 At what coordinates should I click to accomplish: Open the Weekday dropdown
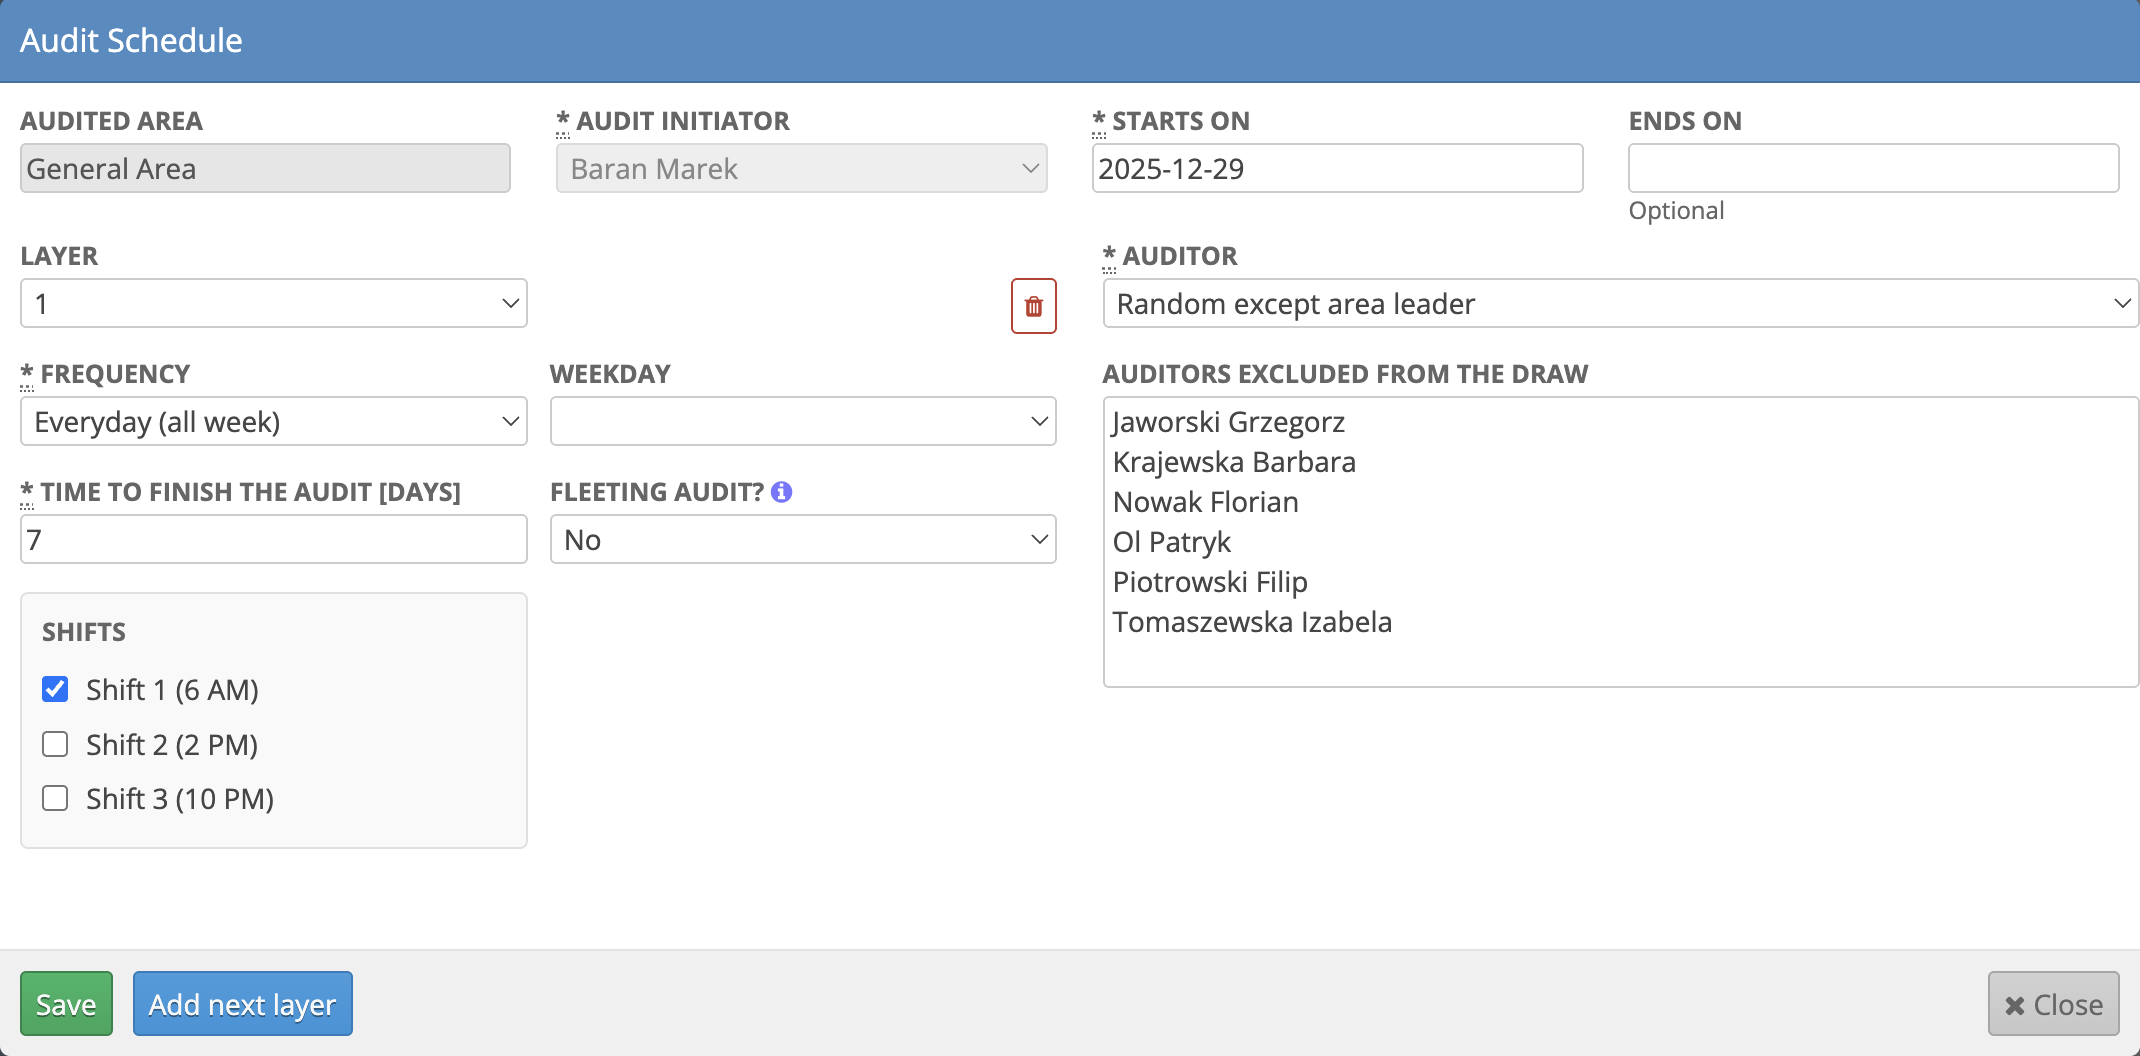pyautogui.click(x=802, y=421)
